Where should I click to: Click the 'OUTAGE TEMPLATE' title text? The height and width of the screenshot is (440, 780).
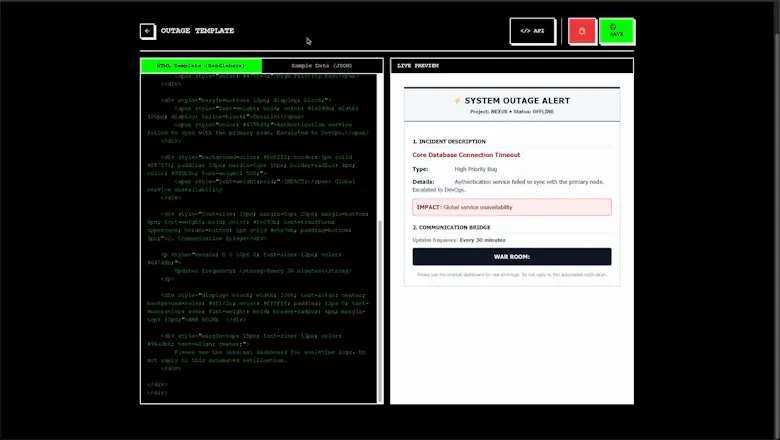coord(197,31)
